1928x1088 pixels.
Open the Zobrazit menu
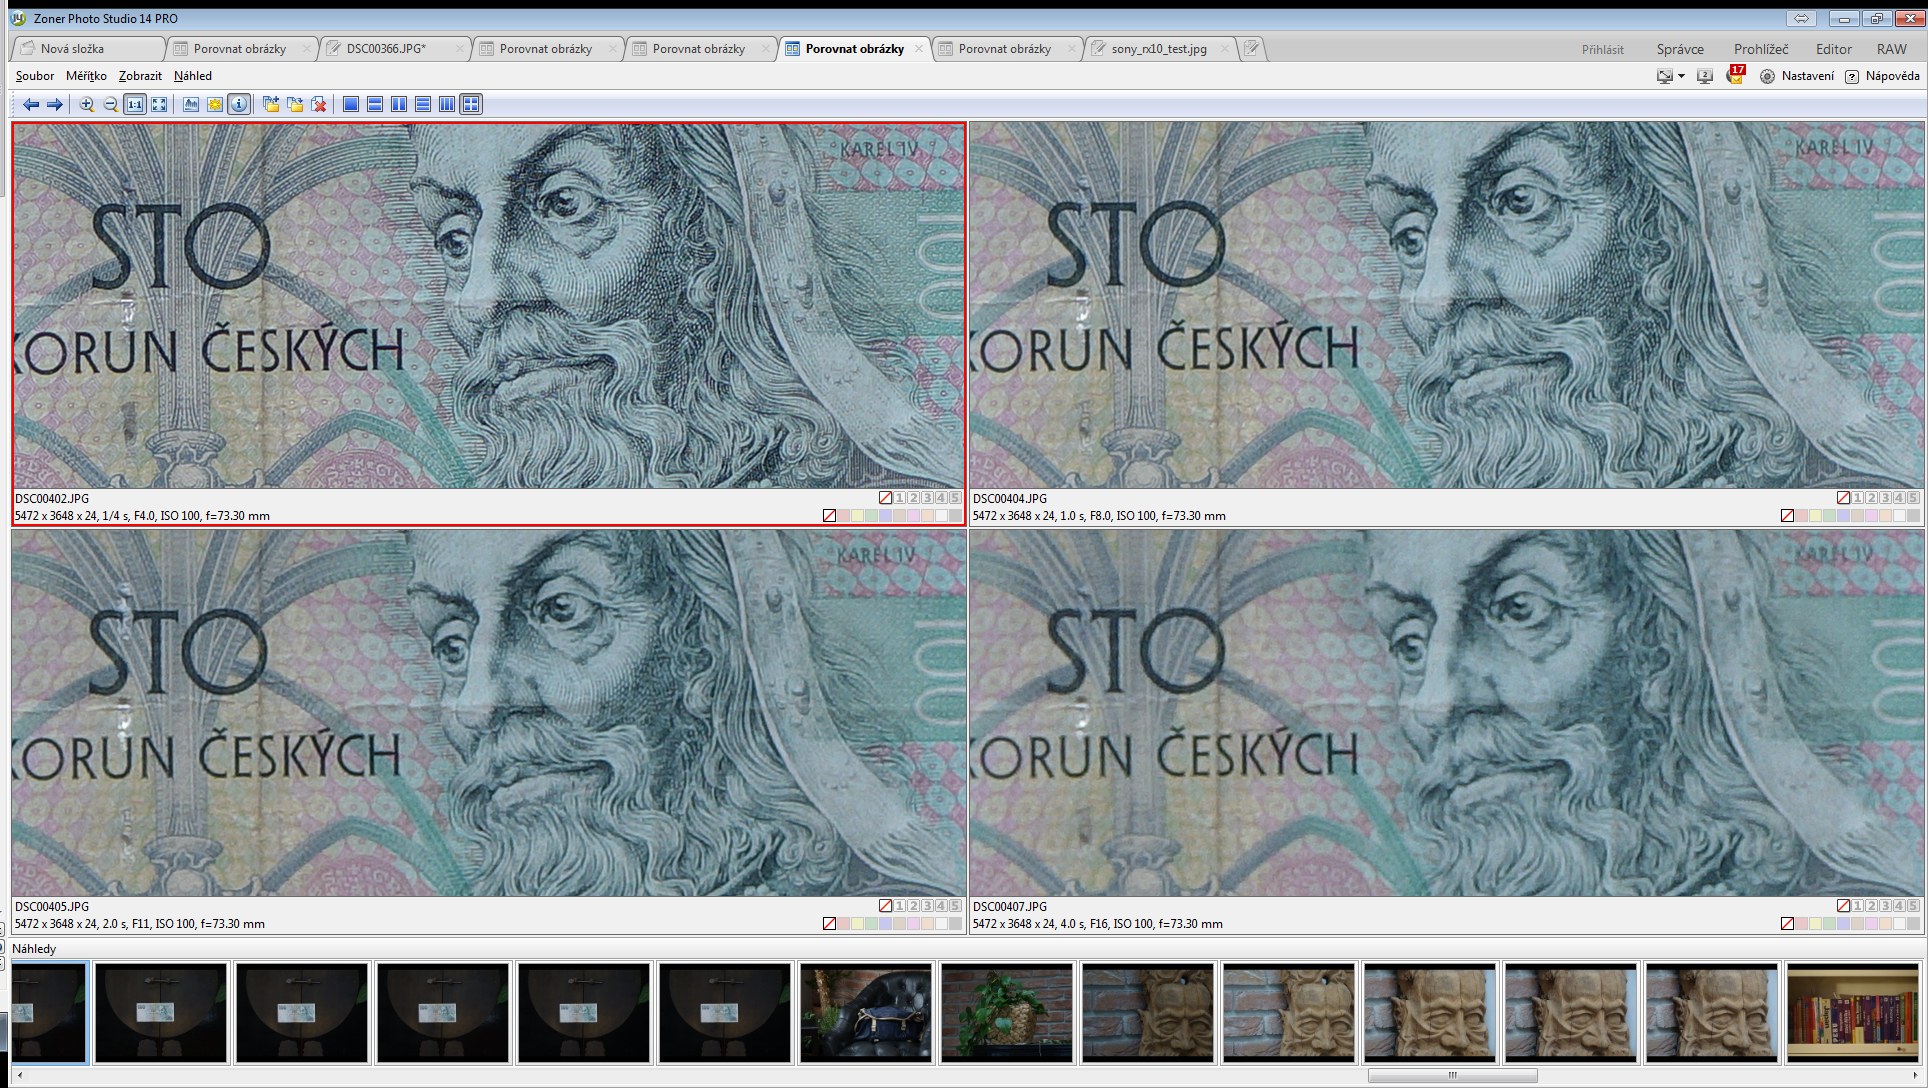[x=140, y=76]
